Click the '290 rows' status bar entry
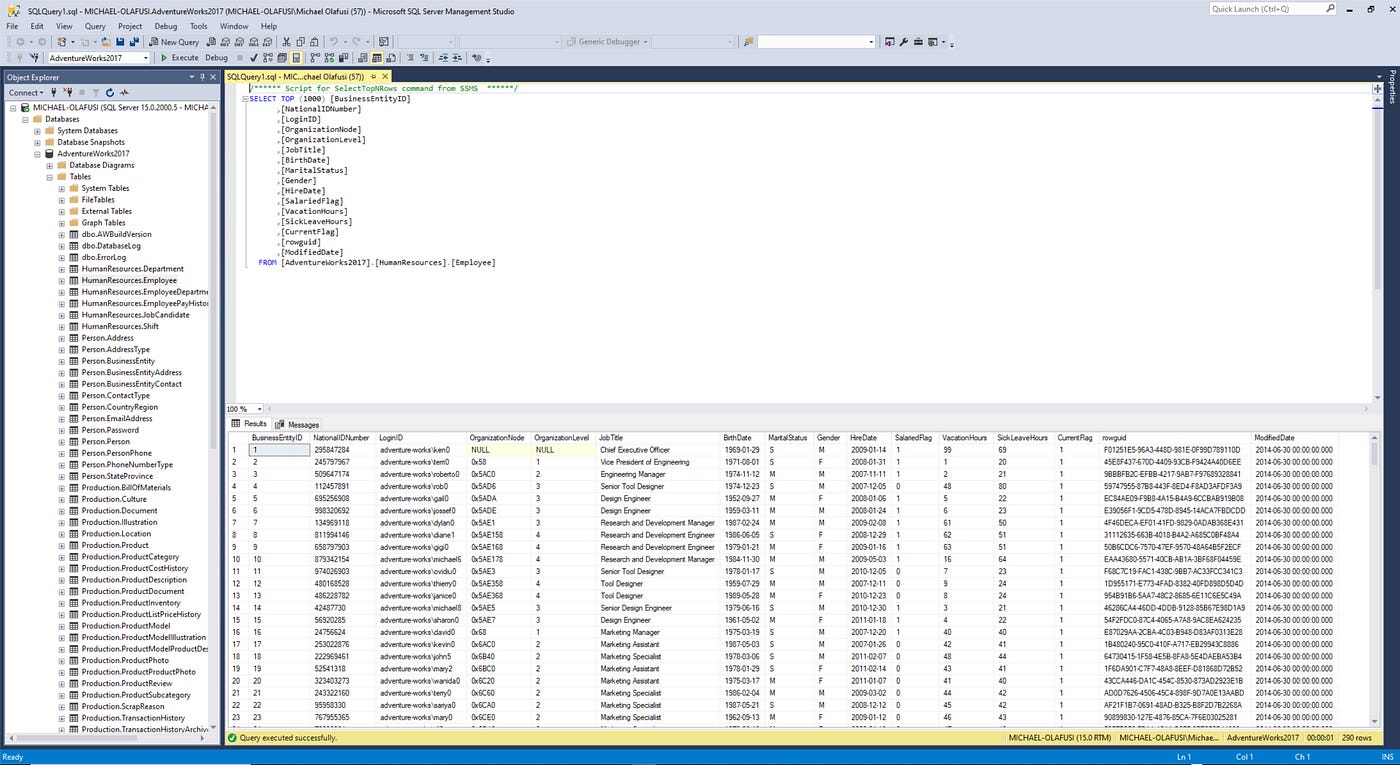Viewport: 1400px width, 765px height. click(1357, 738)
